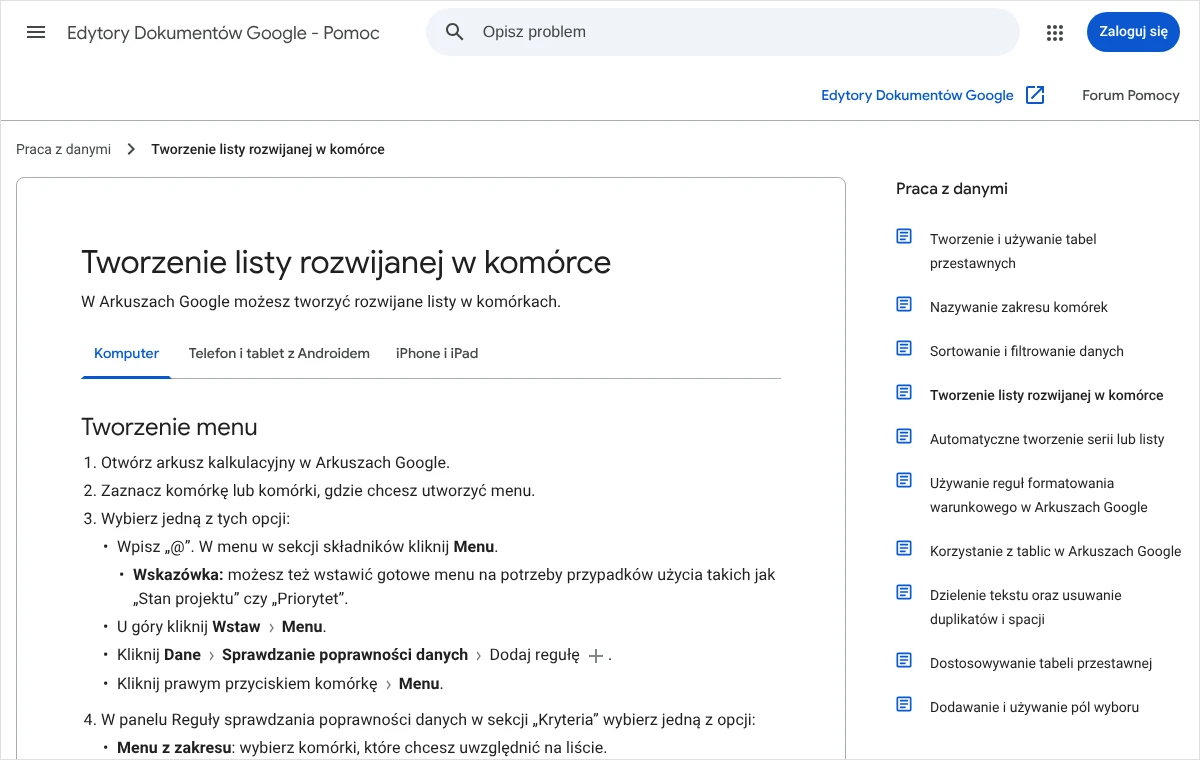This screenshot has height=760, width=1200.
Task: Click document icon beside Dzielenie tekstu oraz usuwanie duplikatów
Action: click(904, 592)
